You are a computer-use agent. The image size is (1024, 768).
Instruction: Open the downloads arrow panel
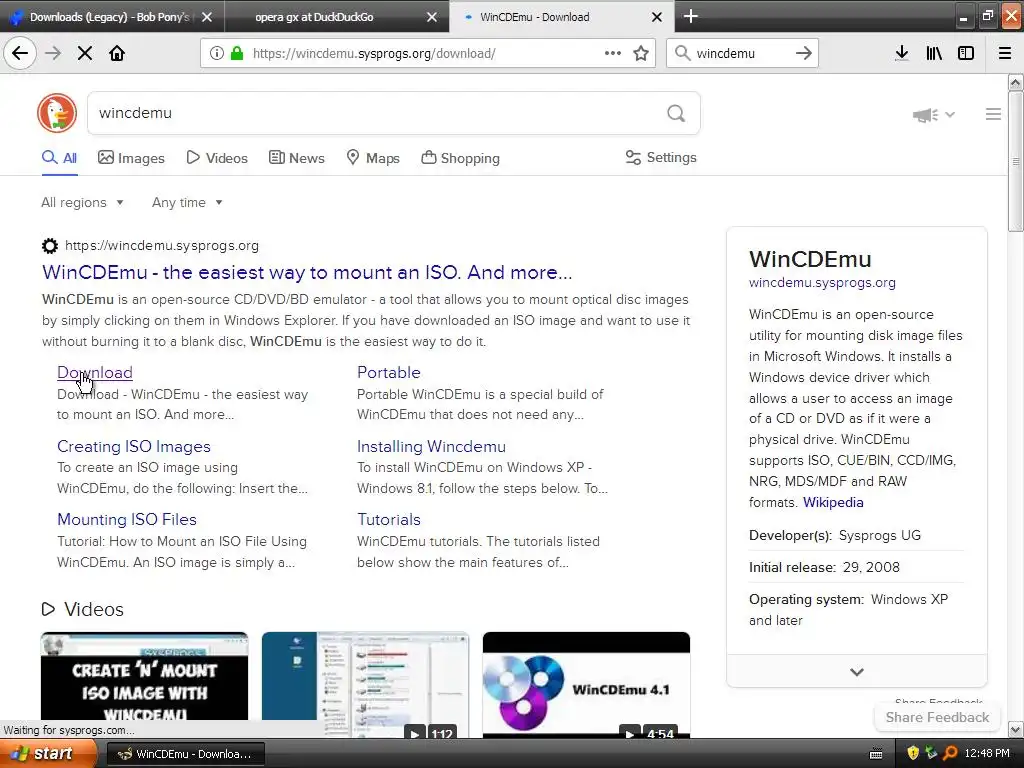coord(902,53)
